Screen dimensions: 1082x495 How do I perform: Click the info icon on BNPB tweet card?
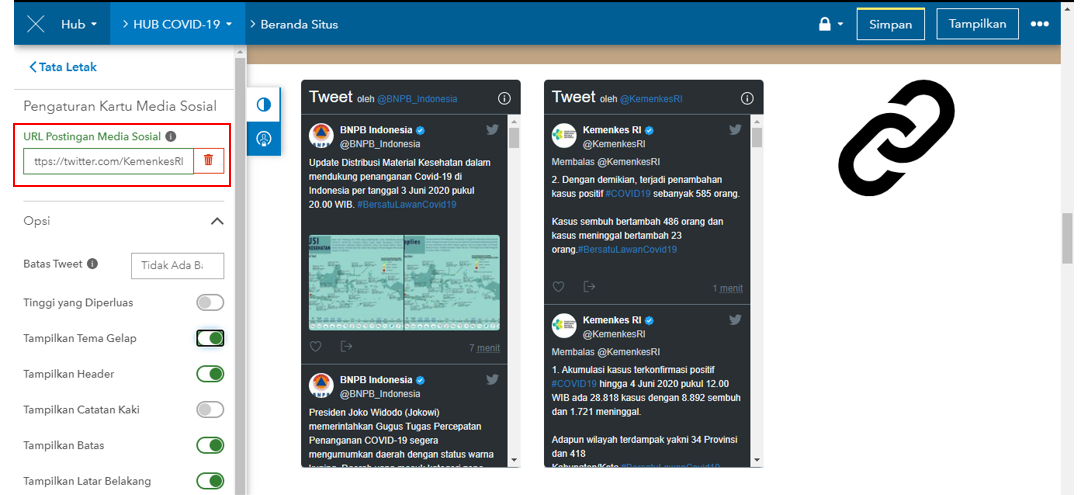click(x=504, y=99)
